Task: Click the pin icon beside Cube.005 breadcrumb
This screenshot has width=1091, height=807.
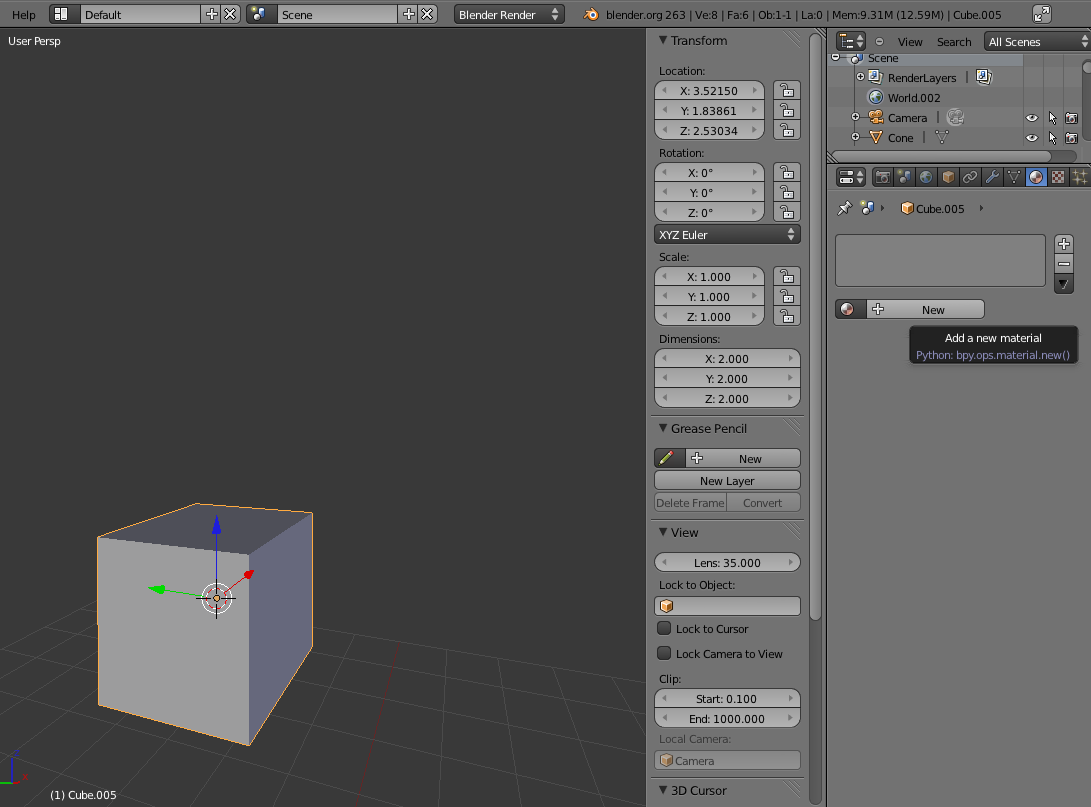Action: (x=845, y=208)
